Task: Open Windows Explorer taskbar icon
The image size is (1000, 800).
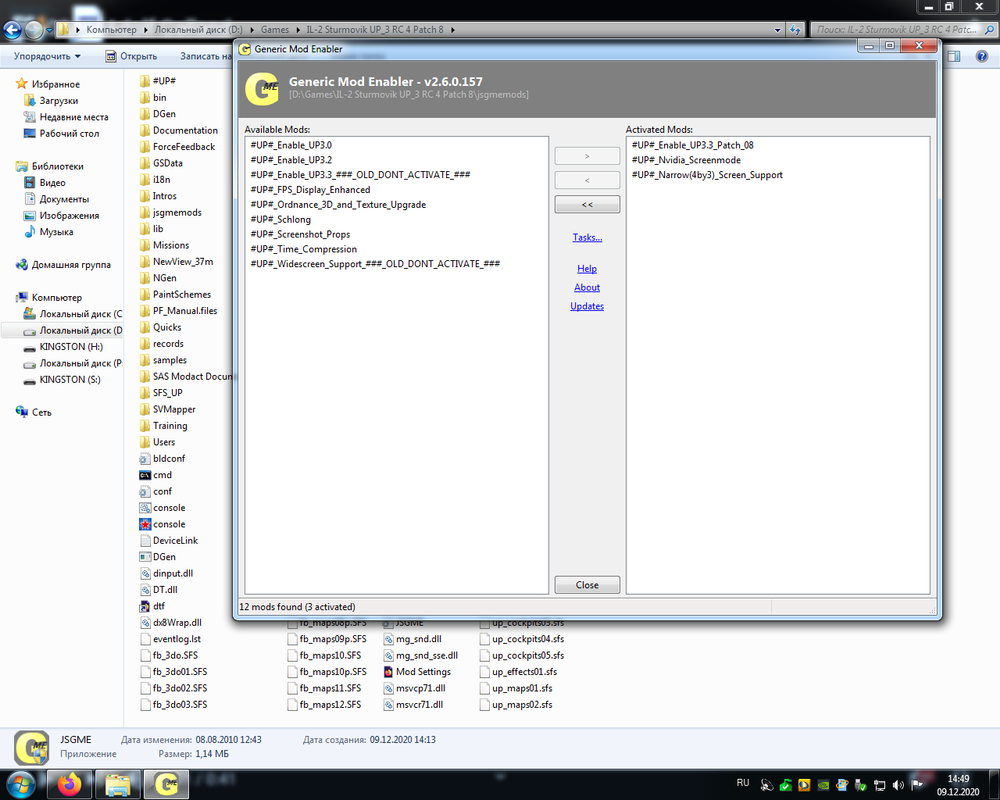Action: 118,784
